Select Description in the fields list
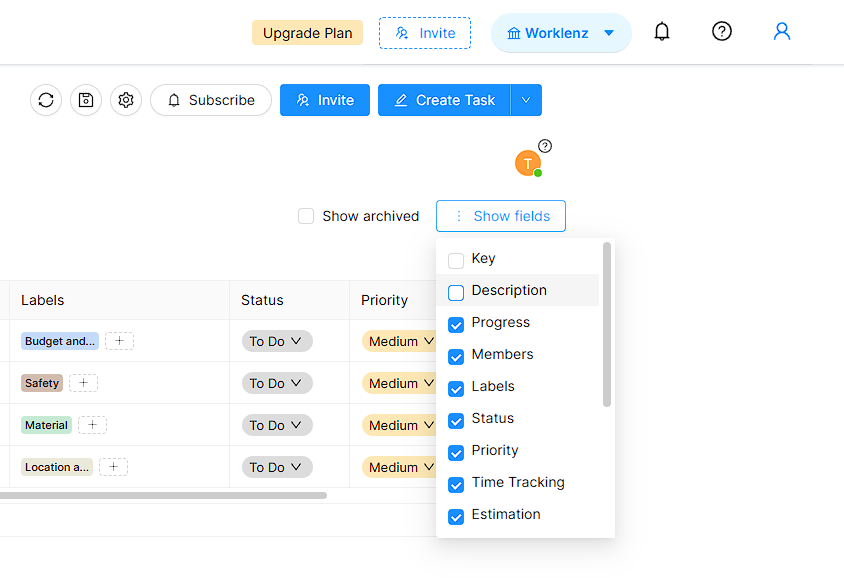The width and height of the screenshot is (844, 578). tap(509, 291)
